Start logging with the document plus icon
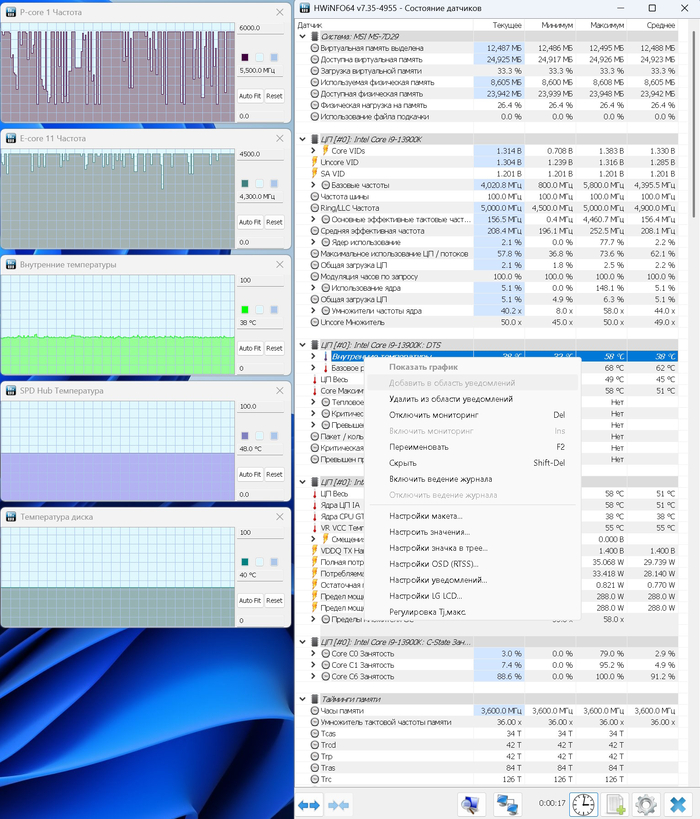This screenshot has height=819, width=700. click(x=615, y=804)
